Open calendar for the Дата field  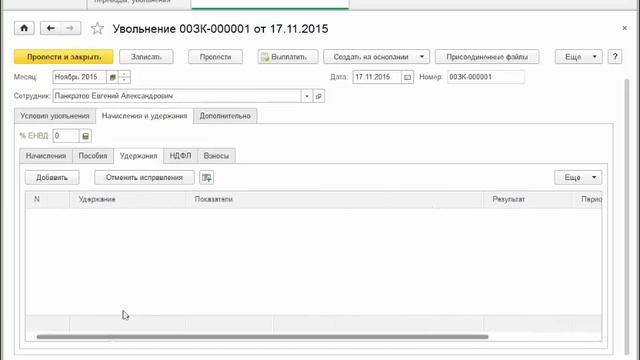407,77
